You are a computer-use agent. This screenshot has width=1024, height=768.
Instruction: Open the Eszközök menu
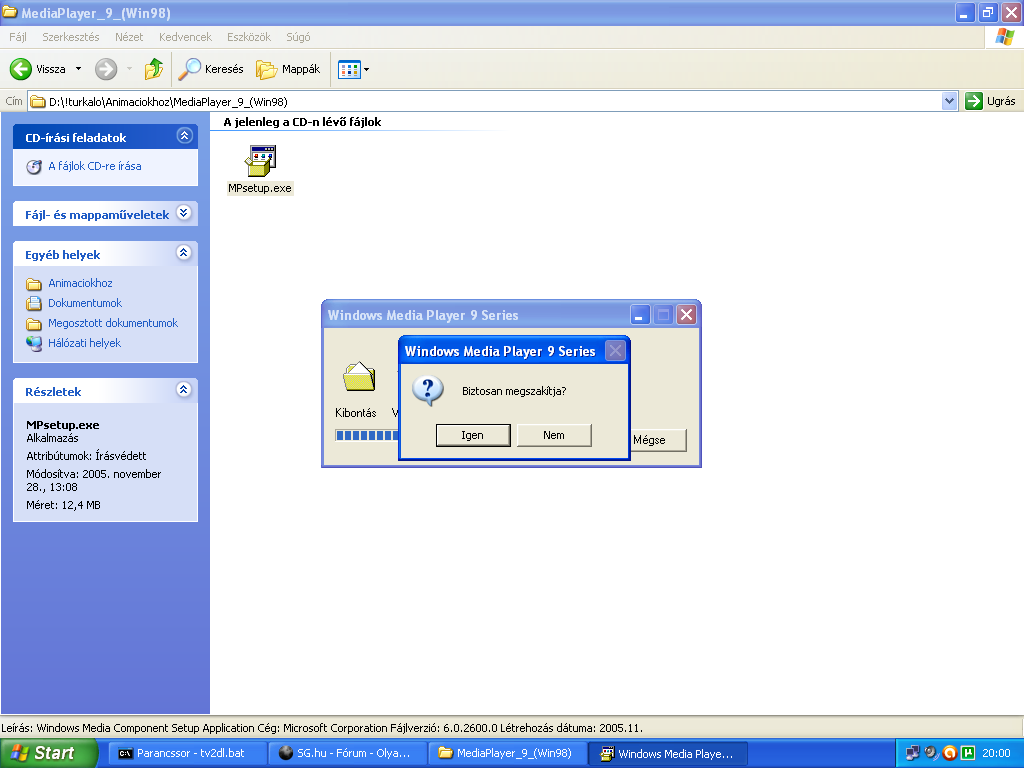[x=248, y=37]
